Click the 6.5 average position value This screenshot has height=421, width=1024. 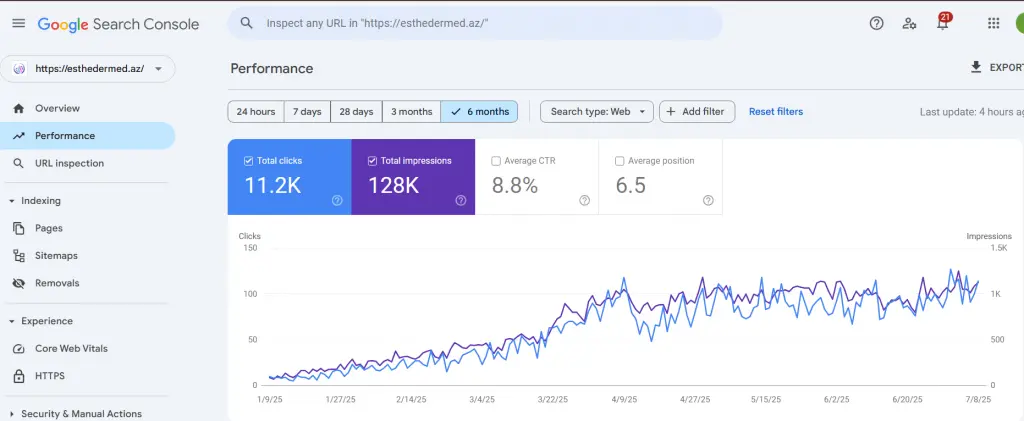[631, 186]
